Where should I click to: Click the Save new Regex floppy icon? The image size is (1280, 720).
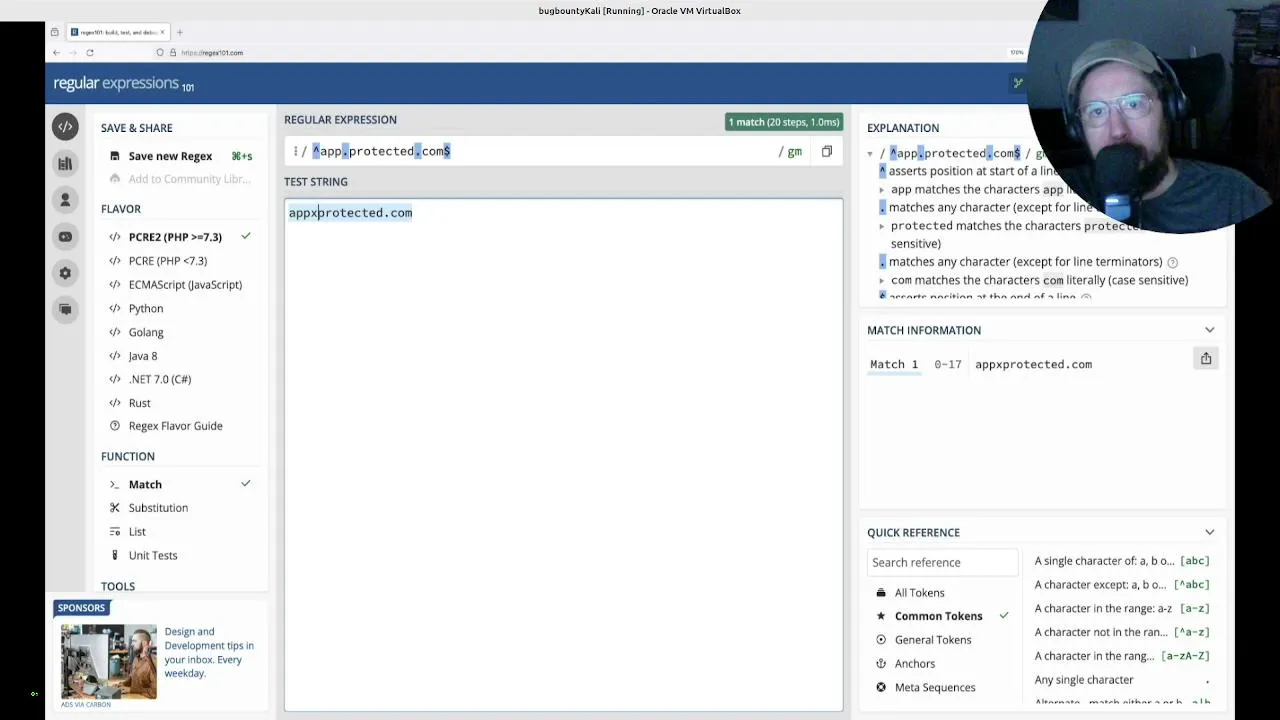coord(115,156)
